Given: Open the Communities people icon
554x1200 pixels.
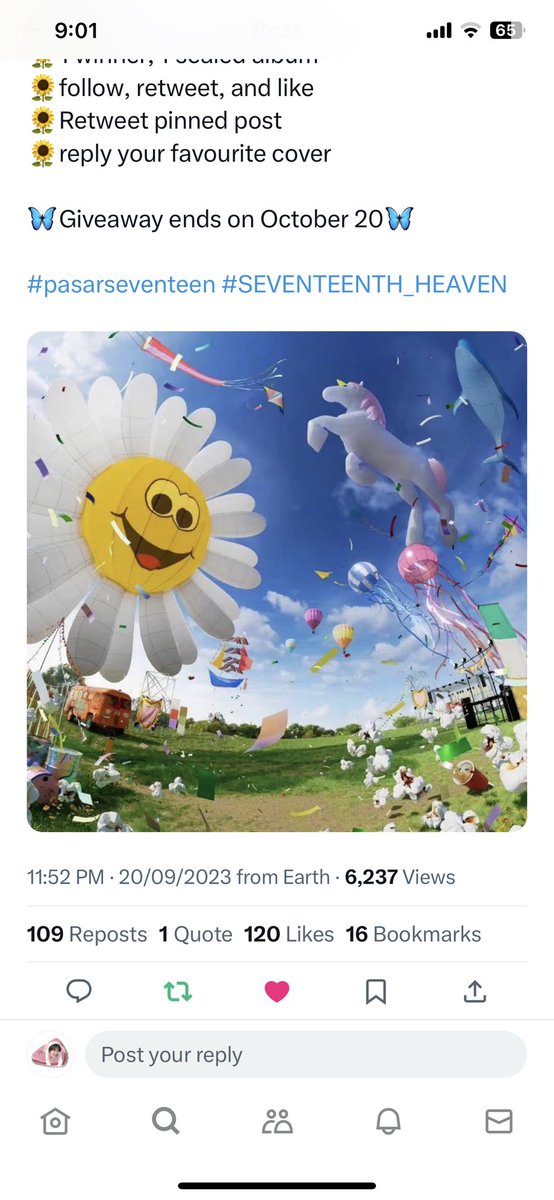Looking at the screenshot, I should (277, 1122).
